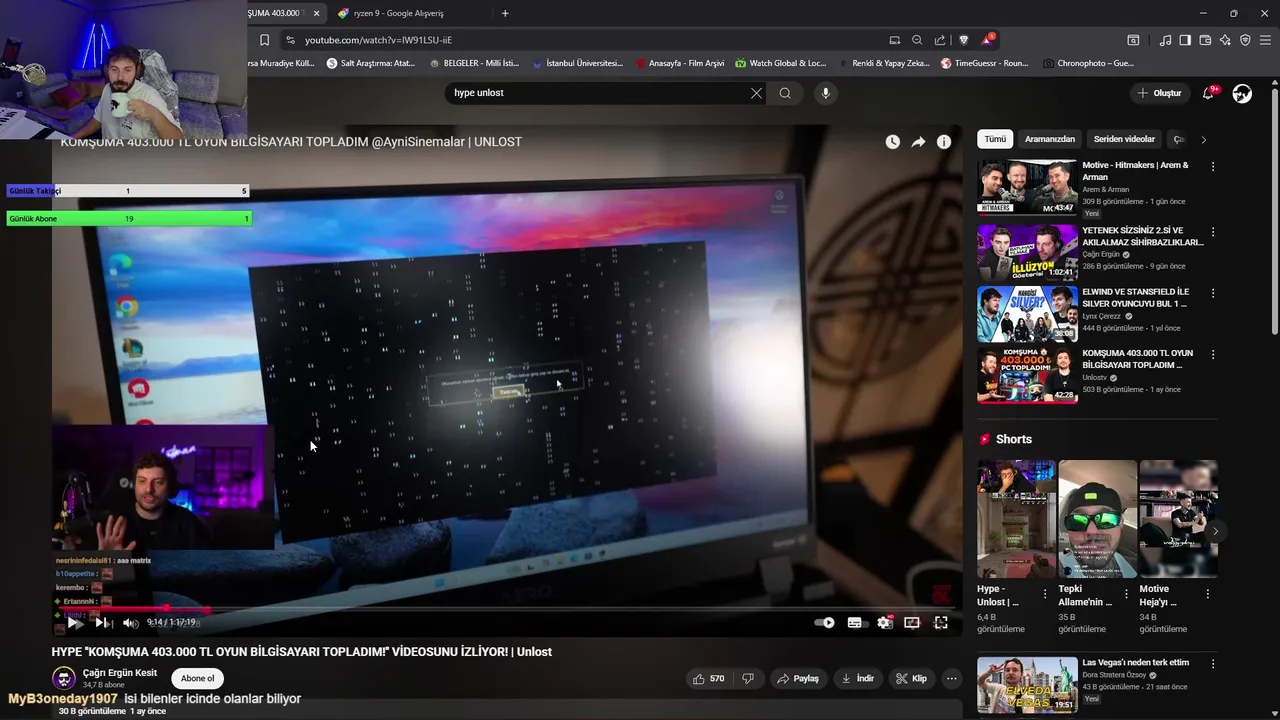
Task: Select the Tümü filter chip
Action: coord(995,139)
